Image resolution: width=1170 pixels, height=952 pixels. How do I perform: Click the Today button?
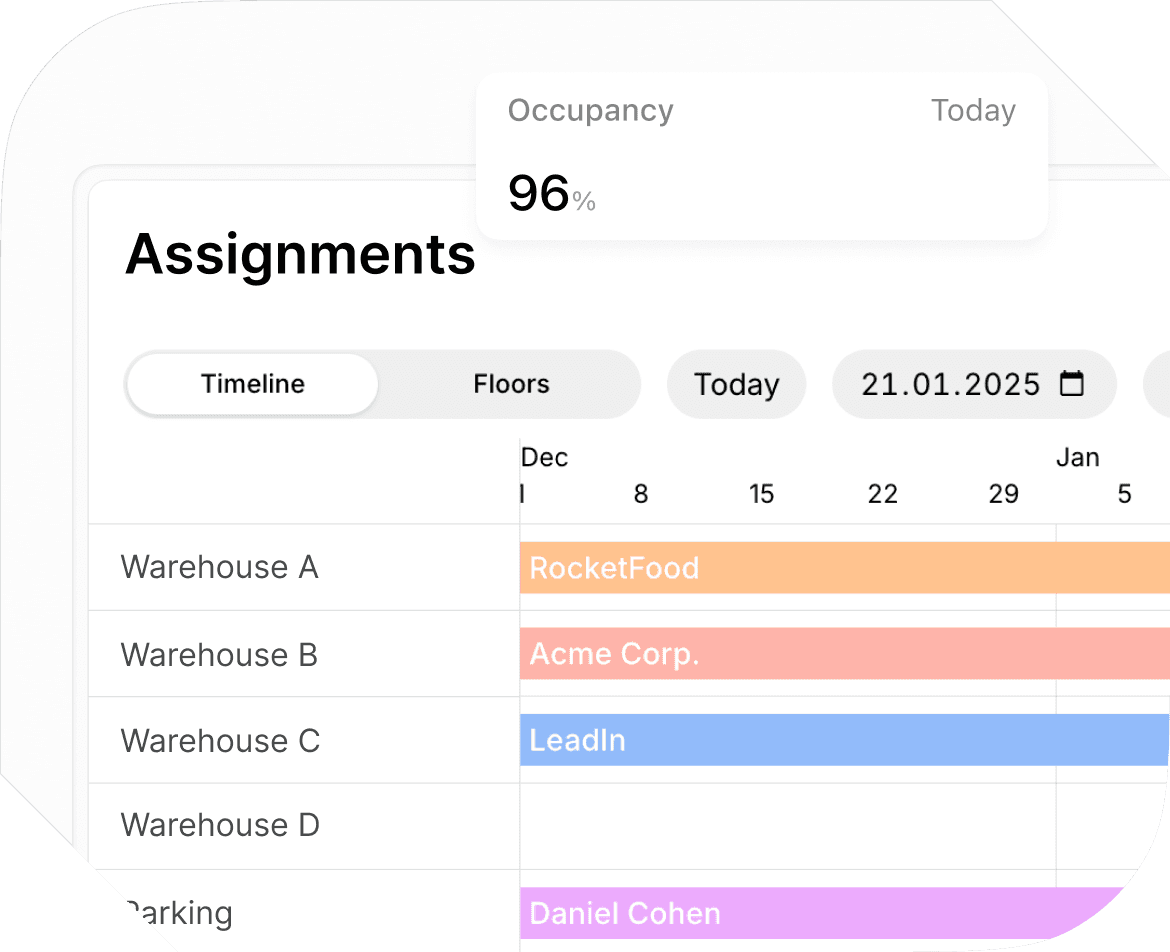[736, 383]
